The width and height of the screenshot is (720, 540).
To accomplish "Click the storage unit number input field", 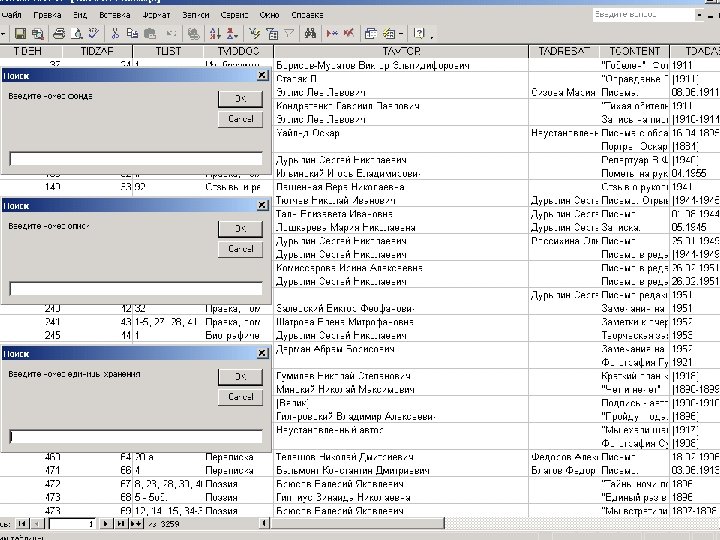I will tap(136, 436).
